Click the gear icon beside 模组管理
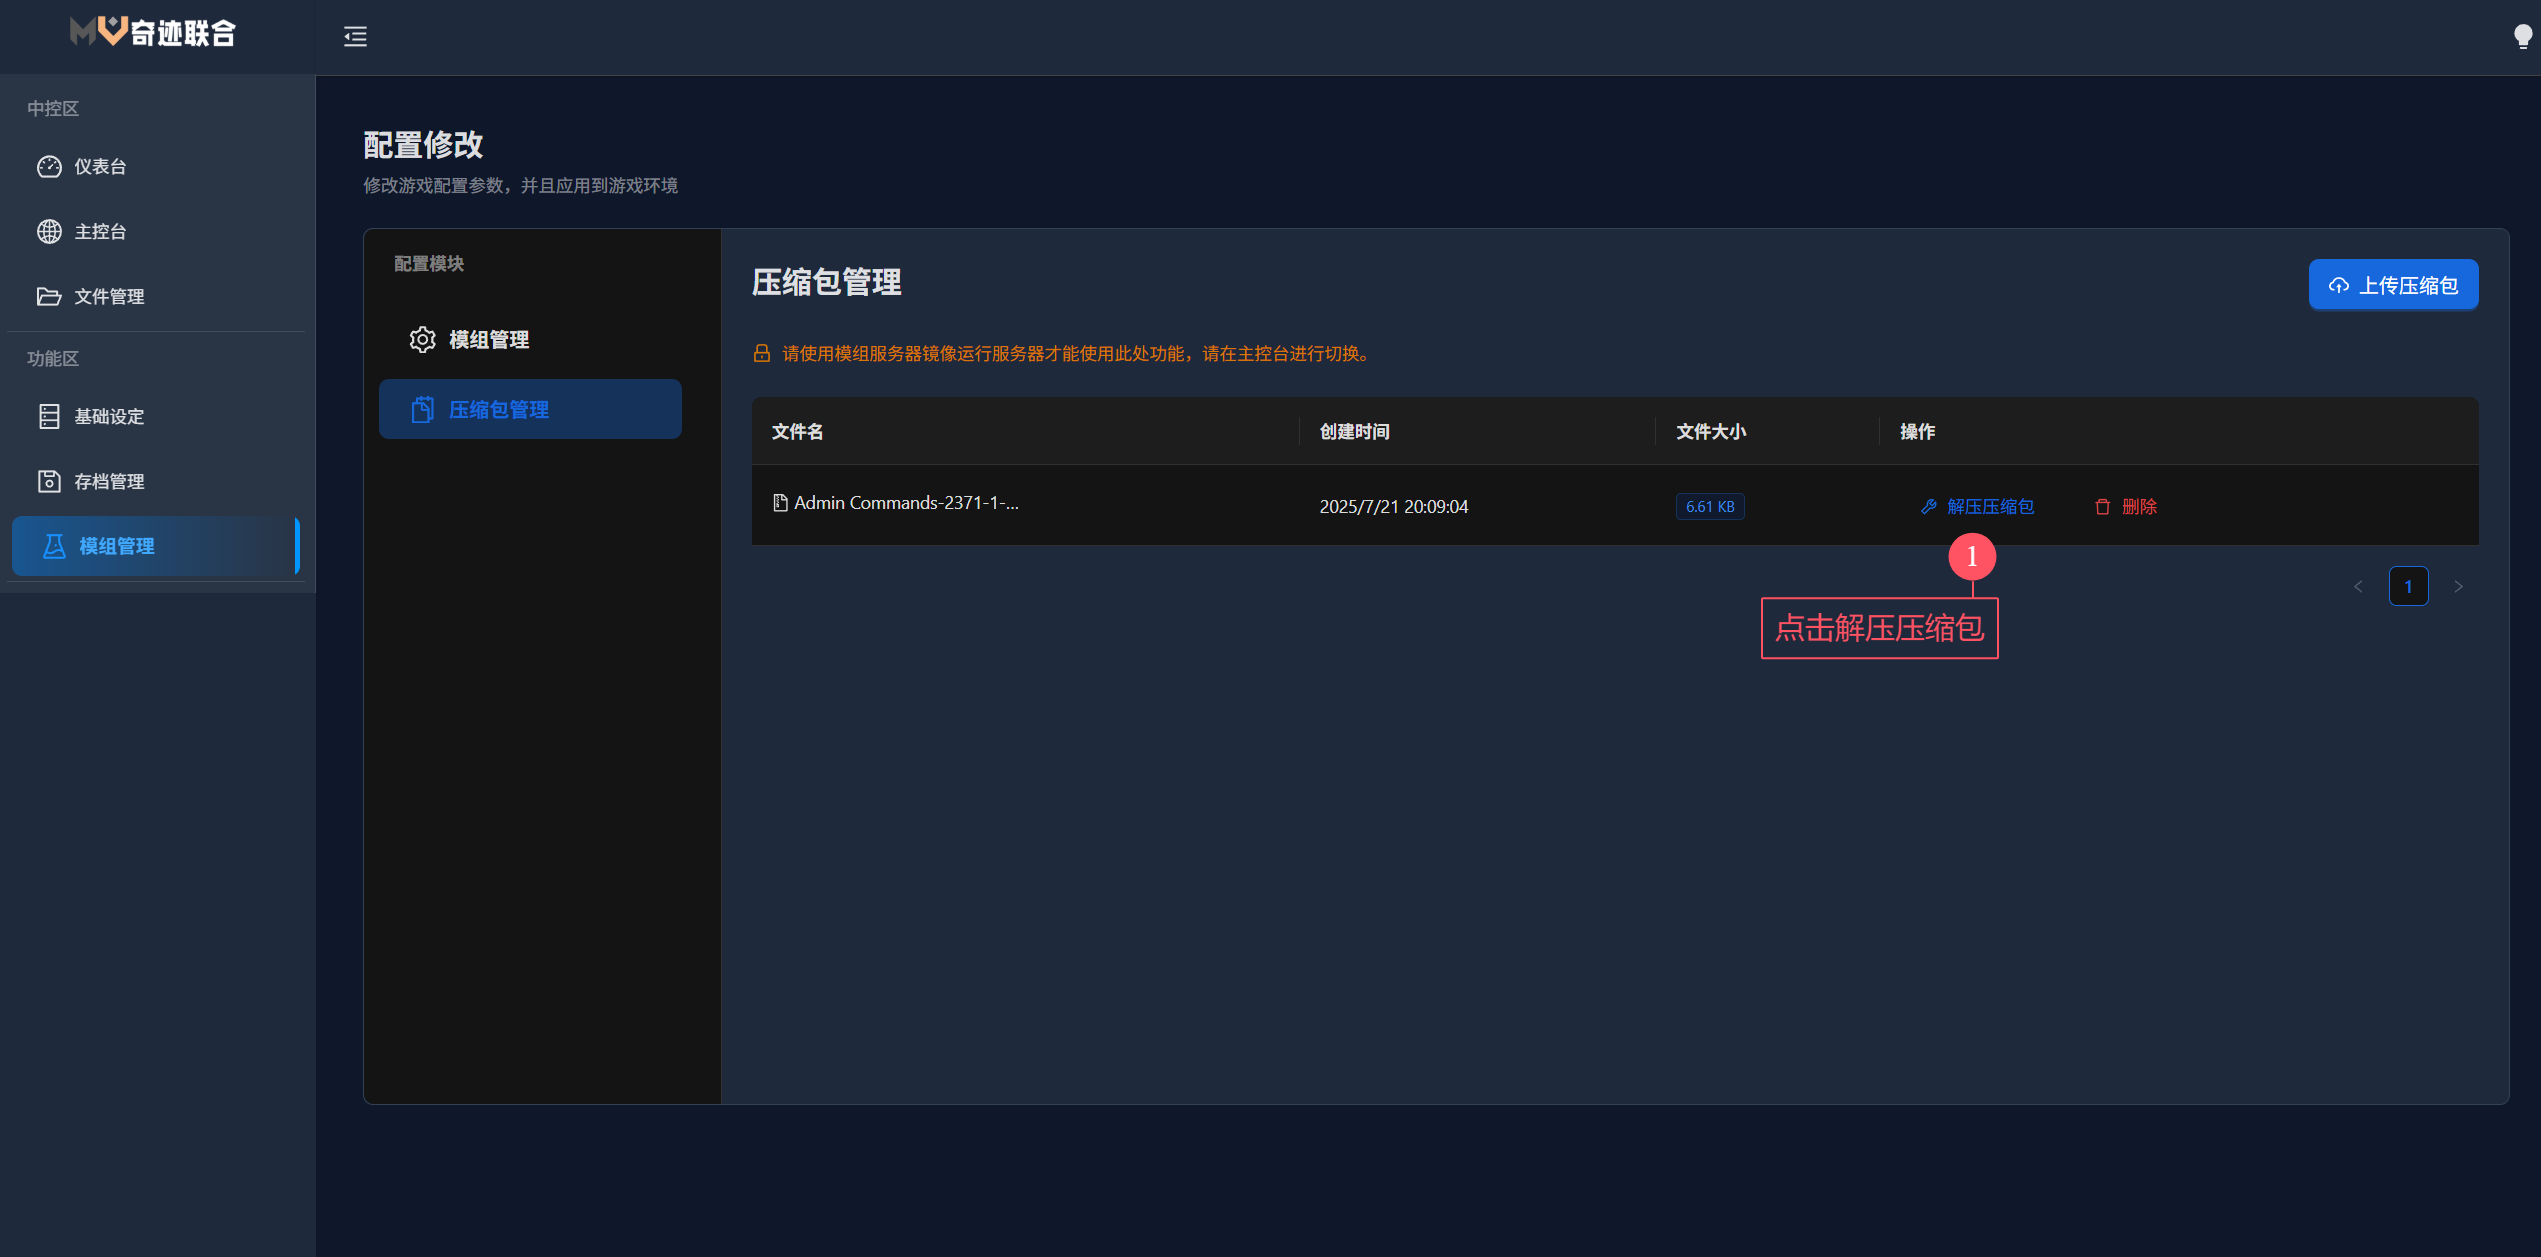This screenshot has height=1257, width=2541. (423, 340)
